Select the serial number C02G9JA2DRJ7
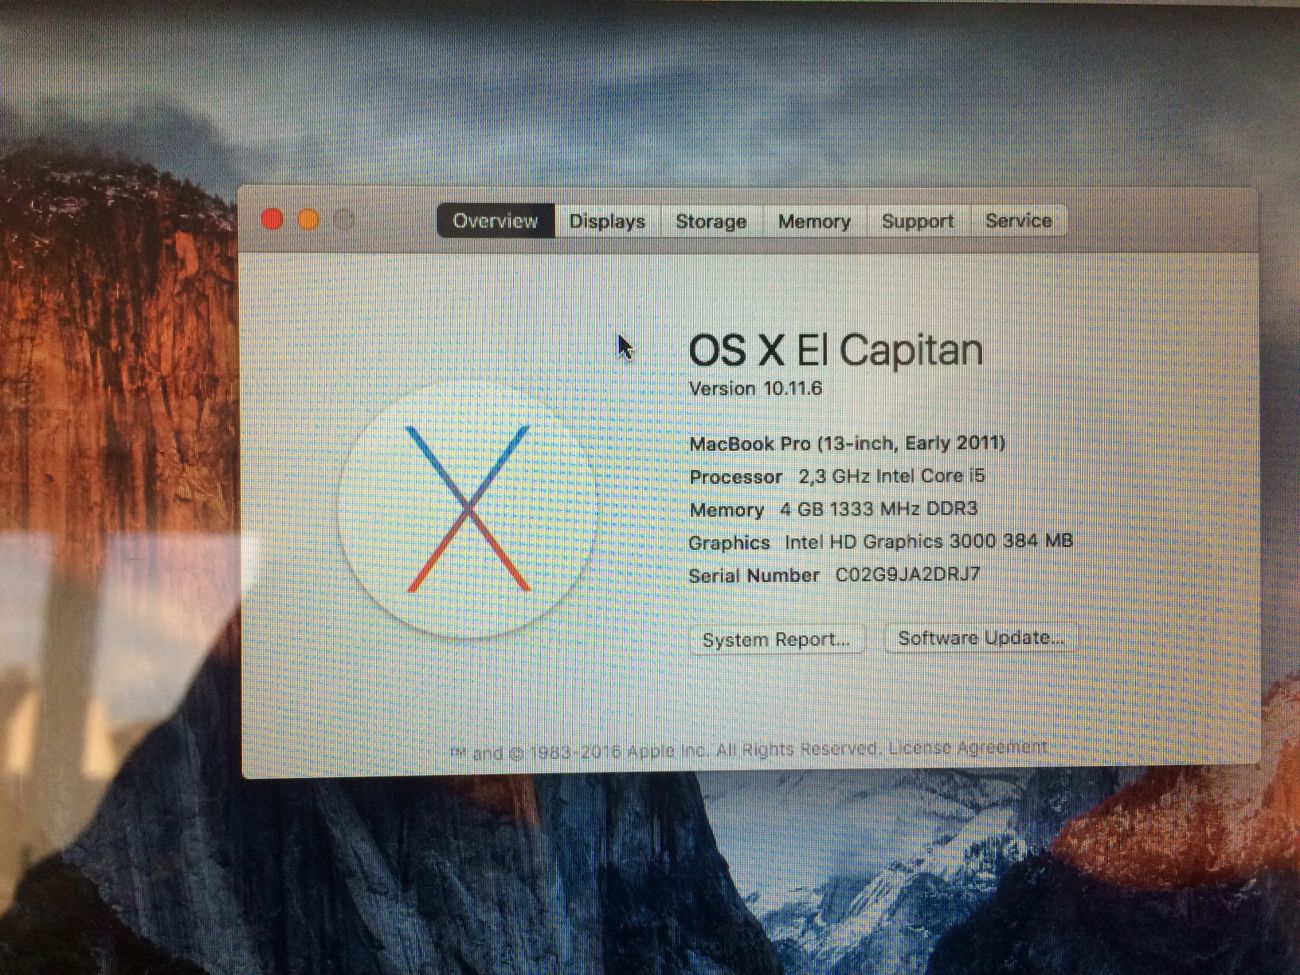The image size is (1300, 975). [907, 575]
